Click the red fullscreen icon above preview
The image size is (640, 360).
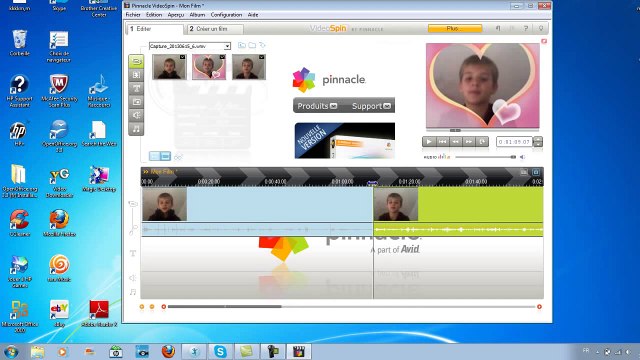click(544, 41)
